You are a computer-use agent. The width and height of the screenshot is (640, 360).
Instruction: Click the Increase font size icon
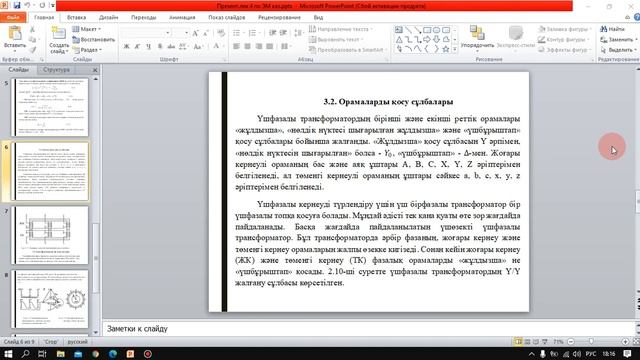pos(196,33)
